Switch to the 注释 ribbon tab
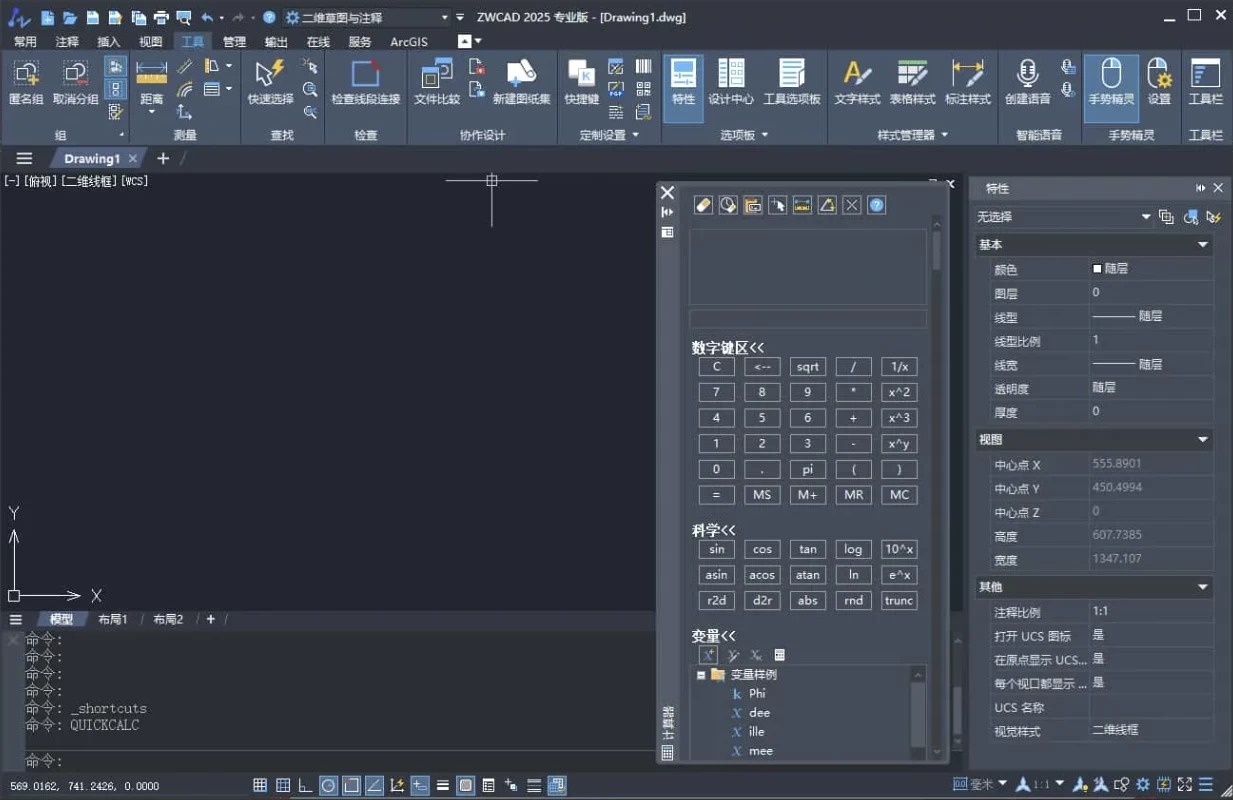Image resolution: width=1233 pixels, height=800 pixels. tap(67, 42)
